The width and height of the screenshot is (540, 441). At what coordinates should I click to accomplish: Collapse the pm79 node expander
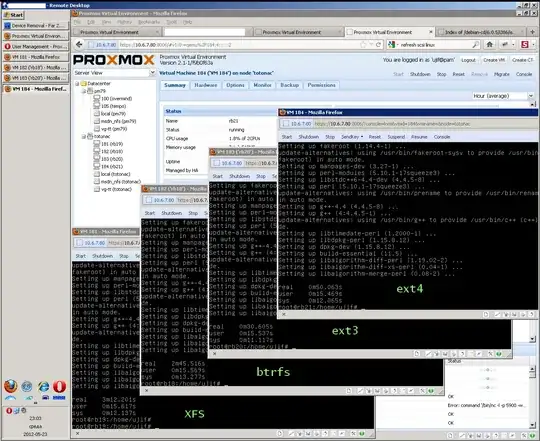tap(83, 91)
